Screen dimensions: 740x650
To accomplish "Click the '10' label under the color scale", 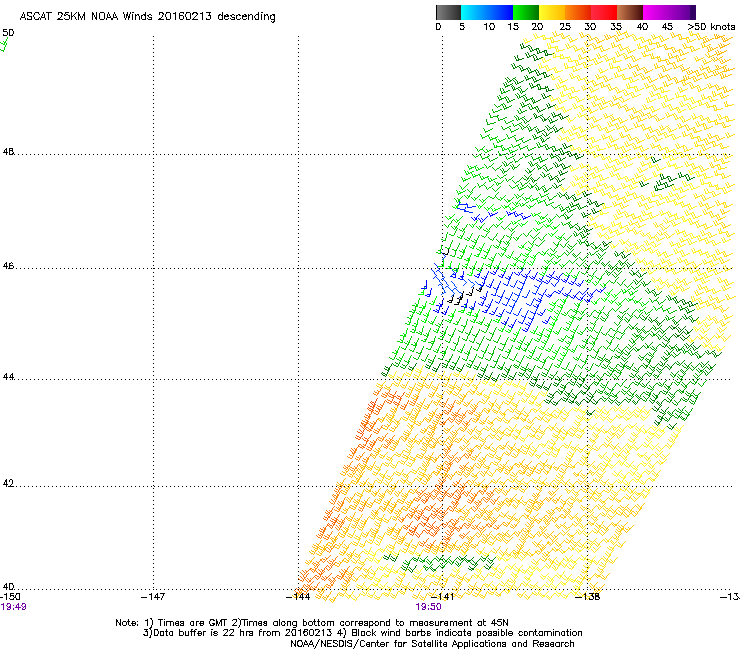I will 489,27.
